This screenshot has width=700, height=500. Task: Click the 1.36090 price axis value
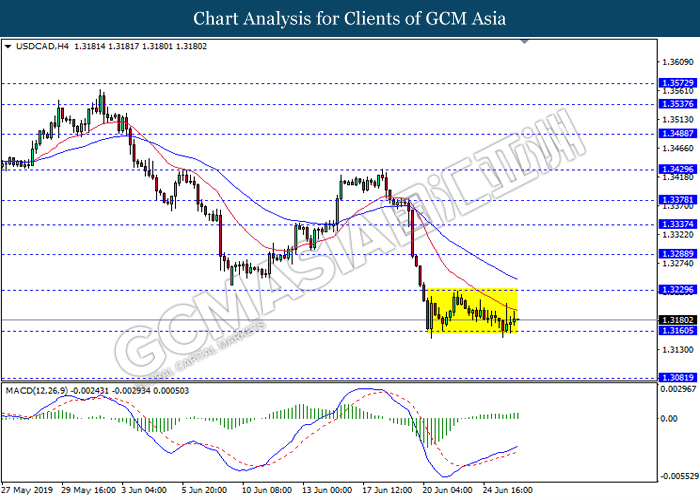pos(678,62)
